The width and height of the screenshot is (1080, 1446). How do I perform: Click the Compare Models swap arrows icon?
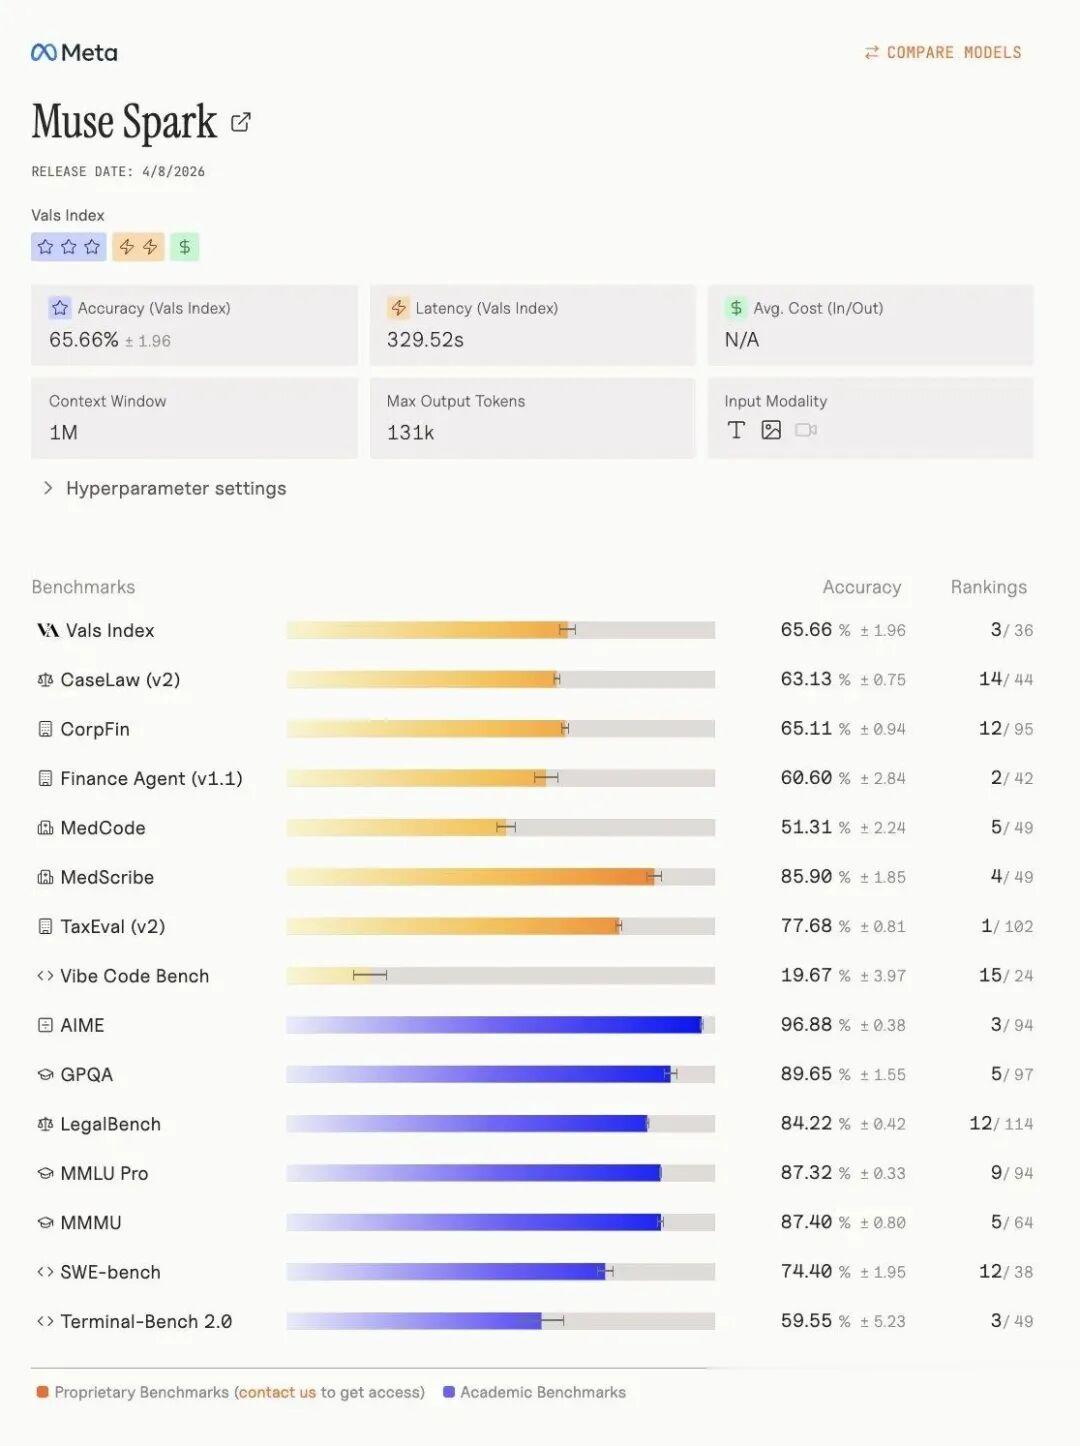[872, 52]
